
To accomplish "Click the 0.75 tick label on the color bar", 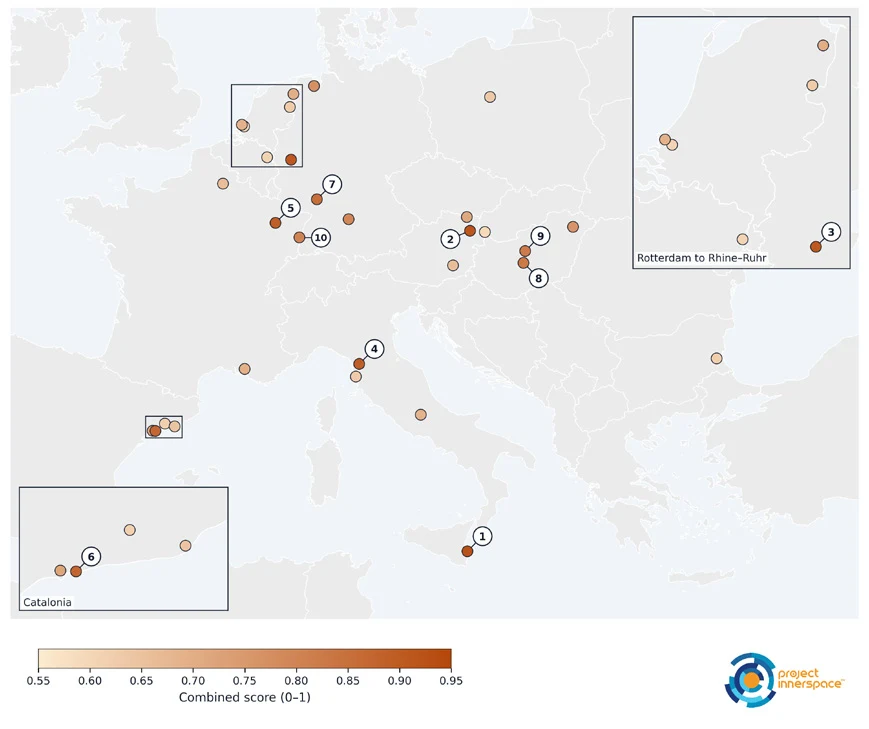I will [244, 680].
